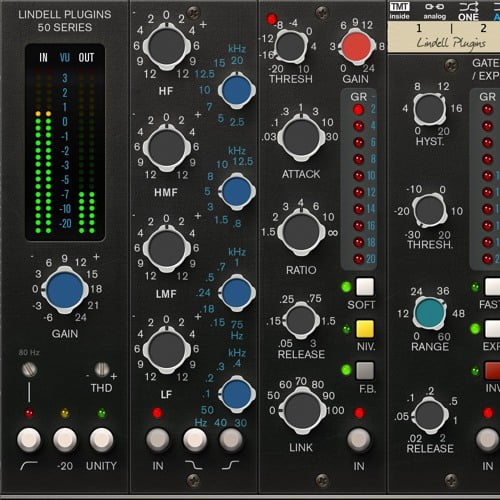This screenshot has width=500, height=500.
Task: Click the HMF gain knob
Action: (x=167, y=147)
